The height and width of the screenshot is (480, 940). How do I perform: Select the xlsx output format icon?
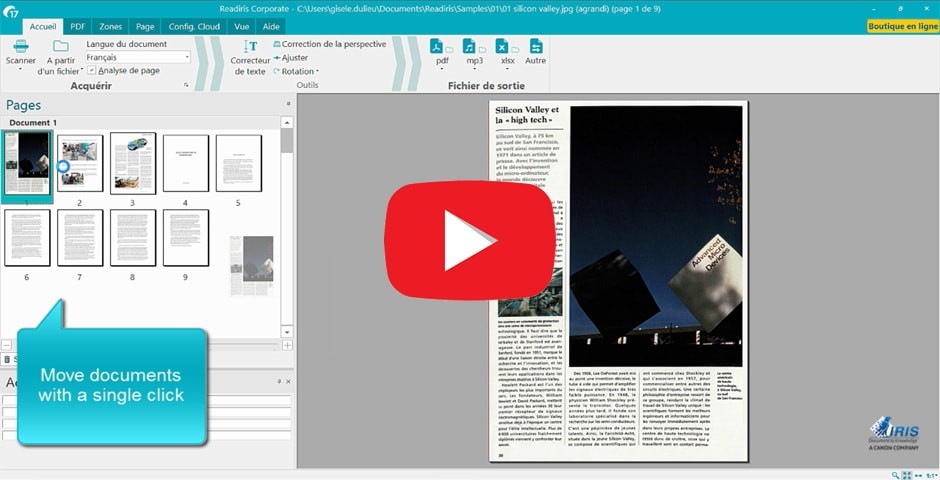point(502,46)
